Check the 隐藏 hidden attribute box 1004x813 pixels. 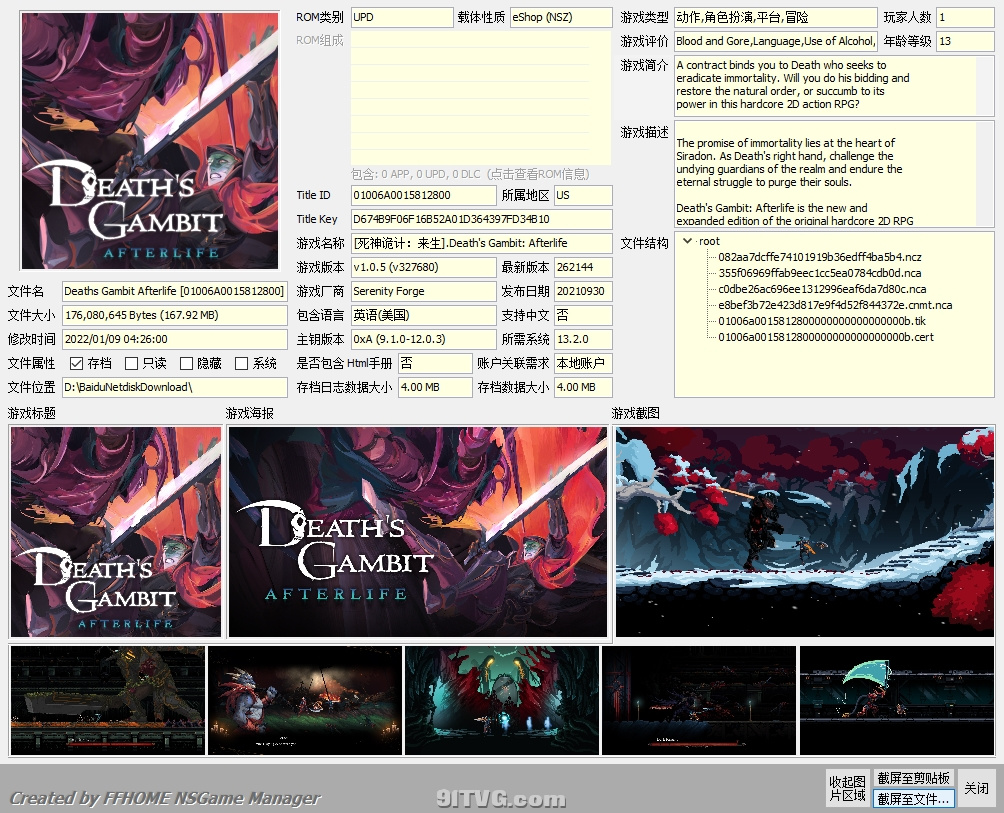[x=186, y=364]
